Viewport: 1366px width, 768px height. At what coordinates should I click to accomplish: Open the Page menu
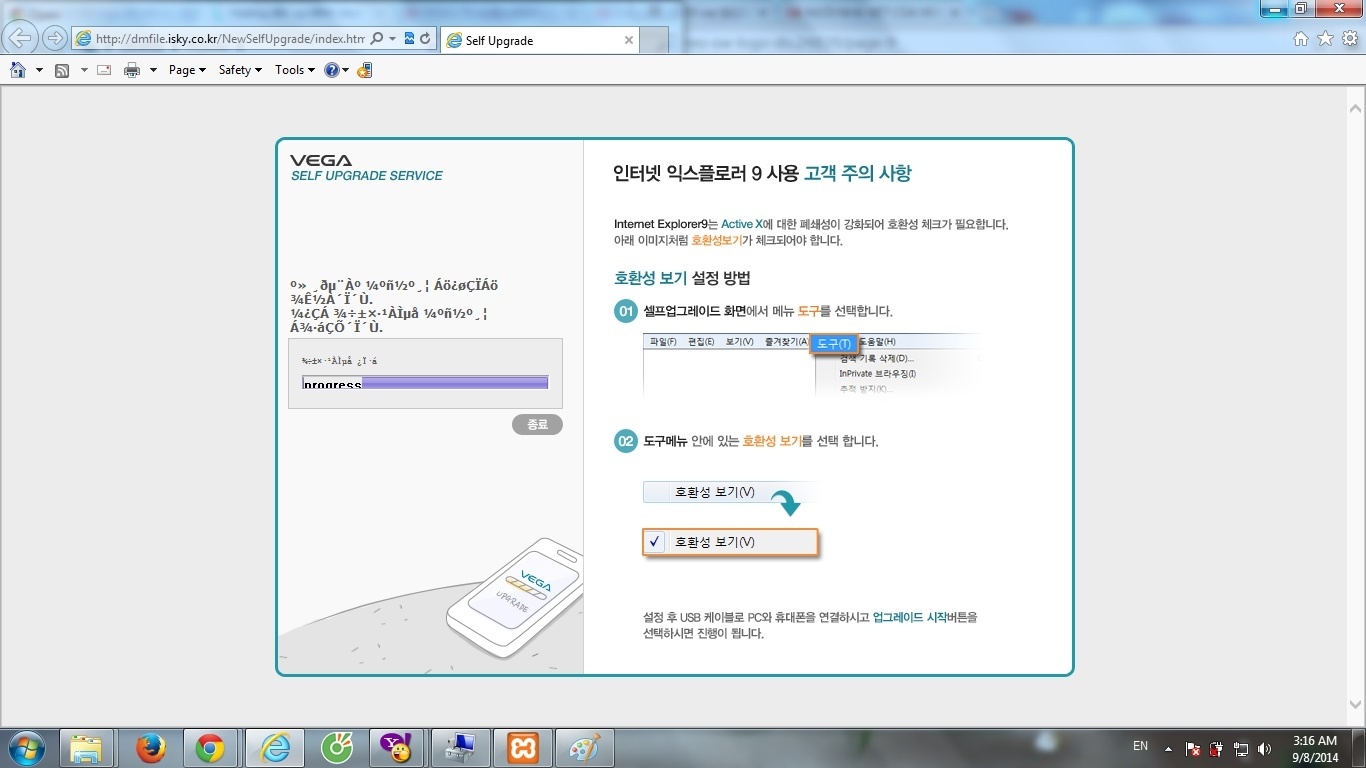click(x=187, y=70)
